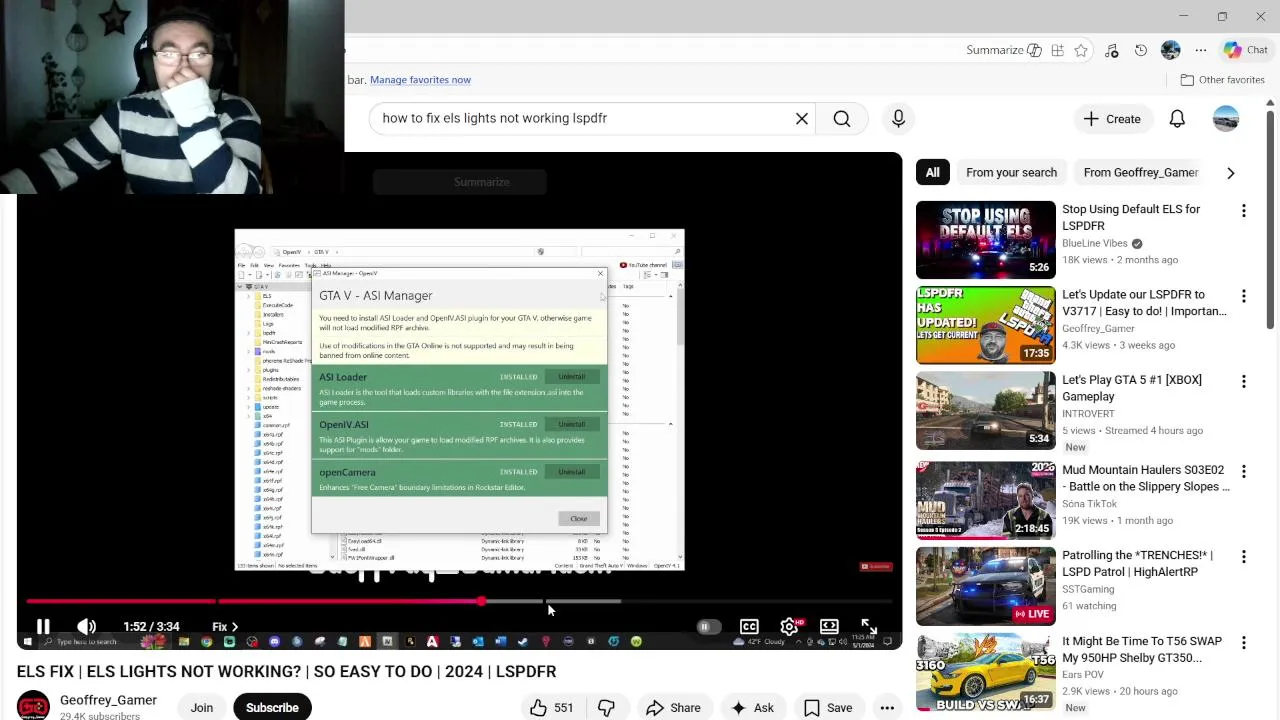The height and width of the screenshot is (720, 1280).
Task: Open 'Stop Using Default ELS' video thumbnail
Action: coord(985,240)
